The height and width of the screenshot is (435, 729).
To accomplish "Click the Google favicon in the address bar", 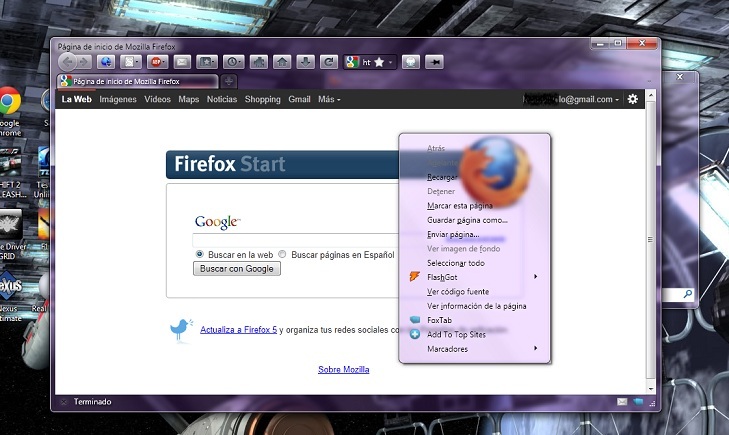I will pyautogui.click(x=352, y=62).
